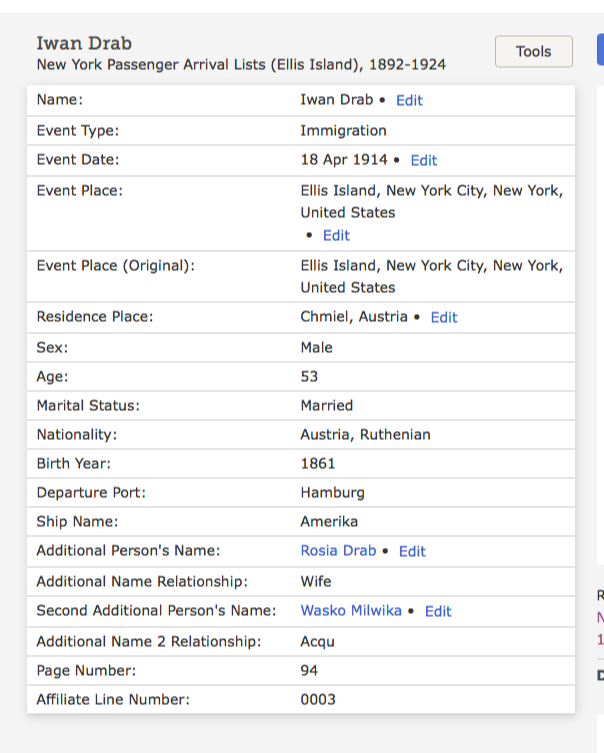Open the Wasko Milwika person link
Viewport: 604px width, 753px height.
pos(351,611)
